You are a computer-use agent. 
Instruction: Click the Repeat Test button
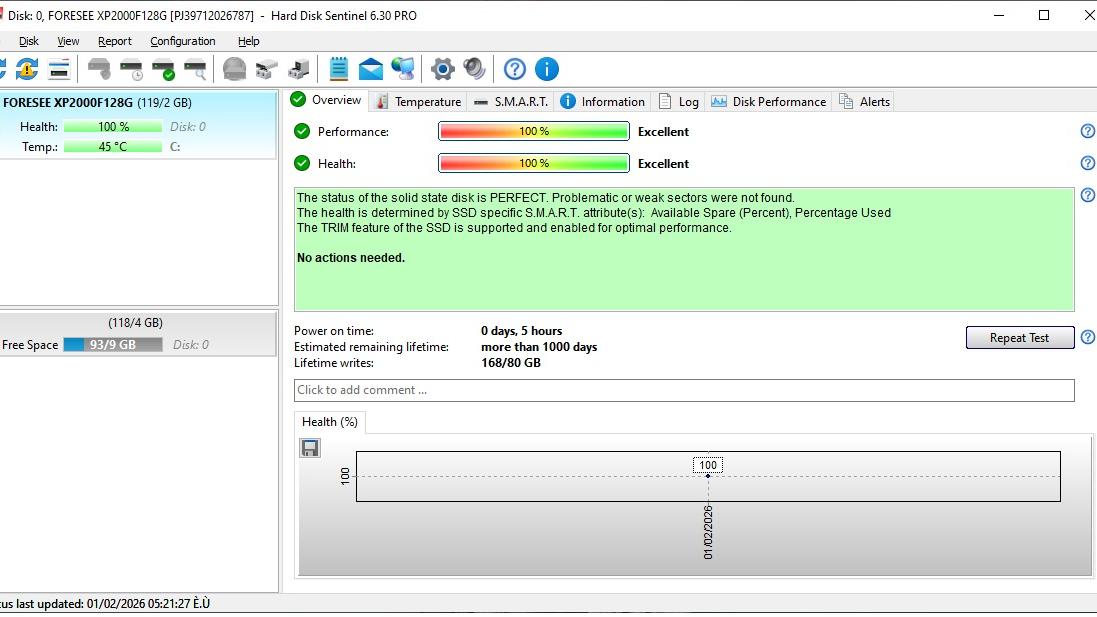(x=1020, y=337)
